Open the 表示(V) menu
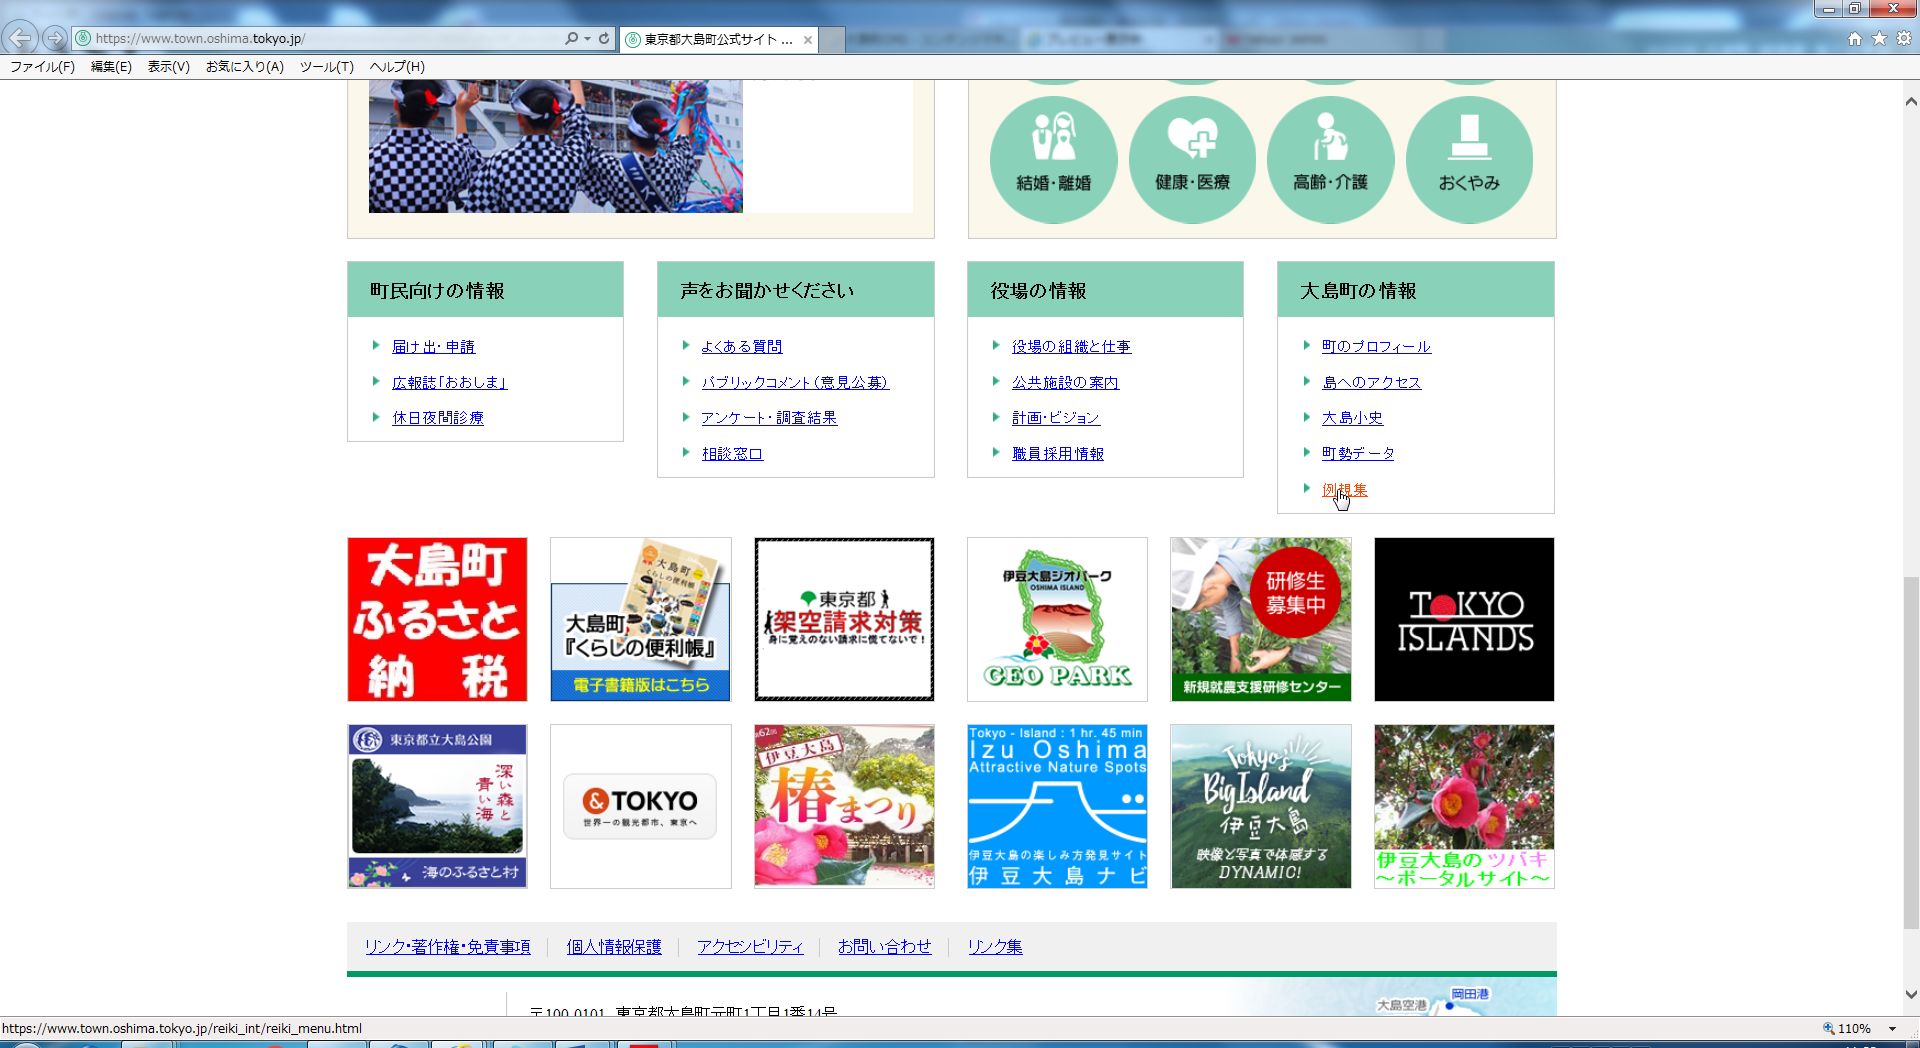Image resolution: width=1920 pixels, height=1048 pixels. tap(168, 67)
